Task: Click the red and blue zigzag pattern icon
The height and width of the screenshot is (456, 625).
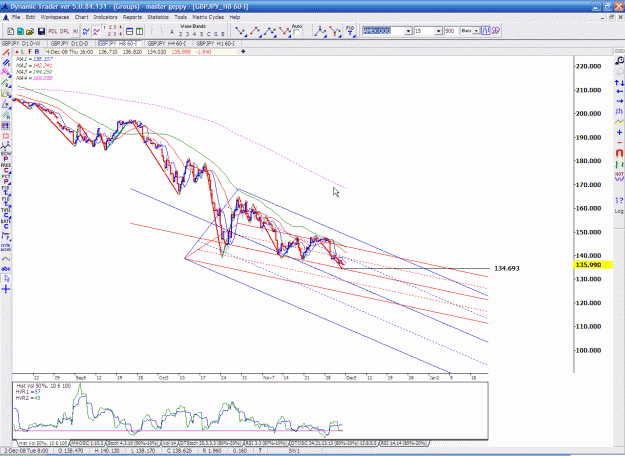Action: [285, 31]
